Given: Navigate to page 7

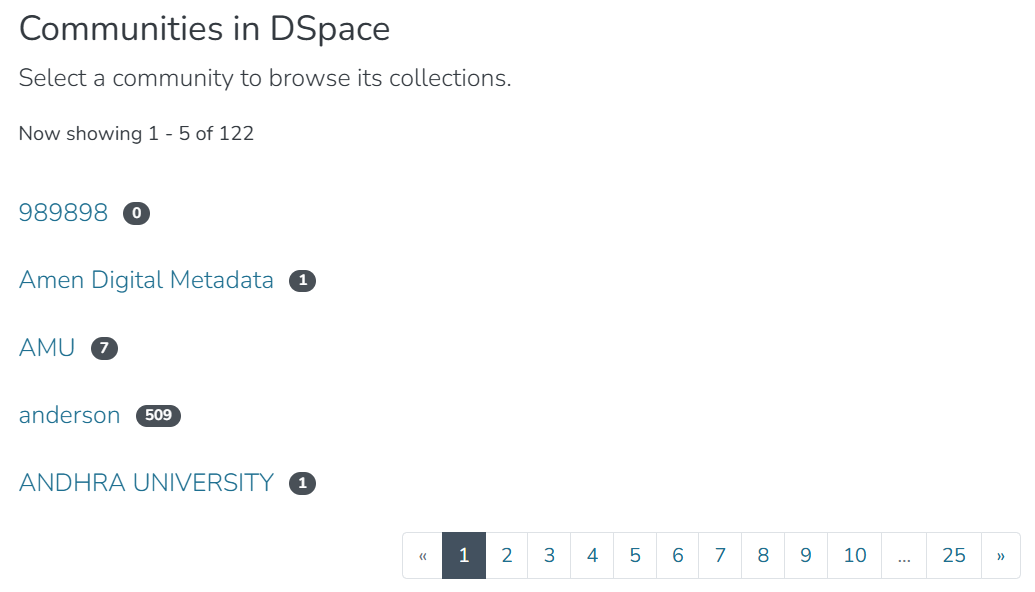Looking at the screenshot, I should (x=719, y=555).
